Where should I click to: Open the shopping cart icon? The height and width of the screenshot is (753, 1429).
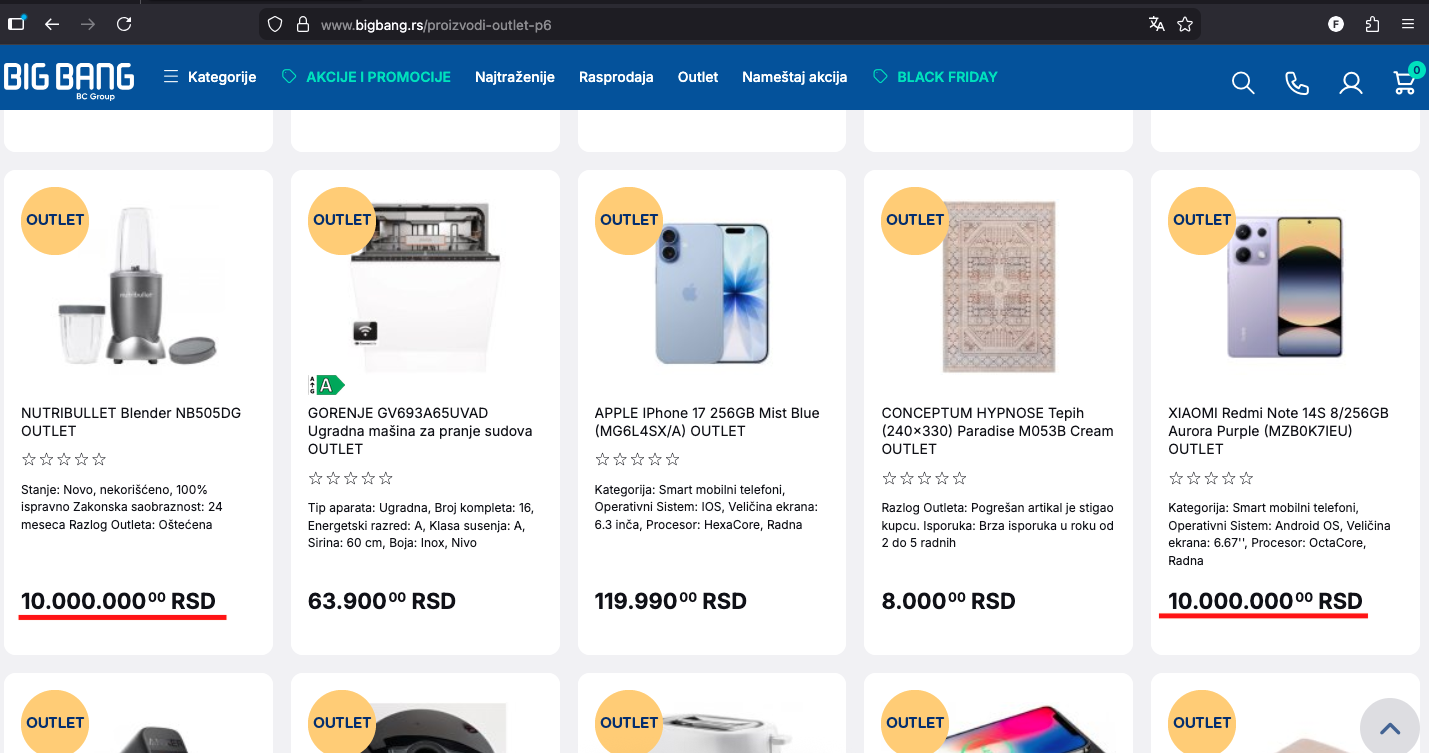pyautogui.click(x=1405, y=82)
